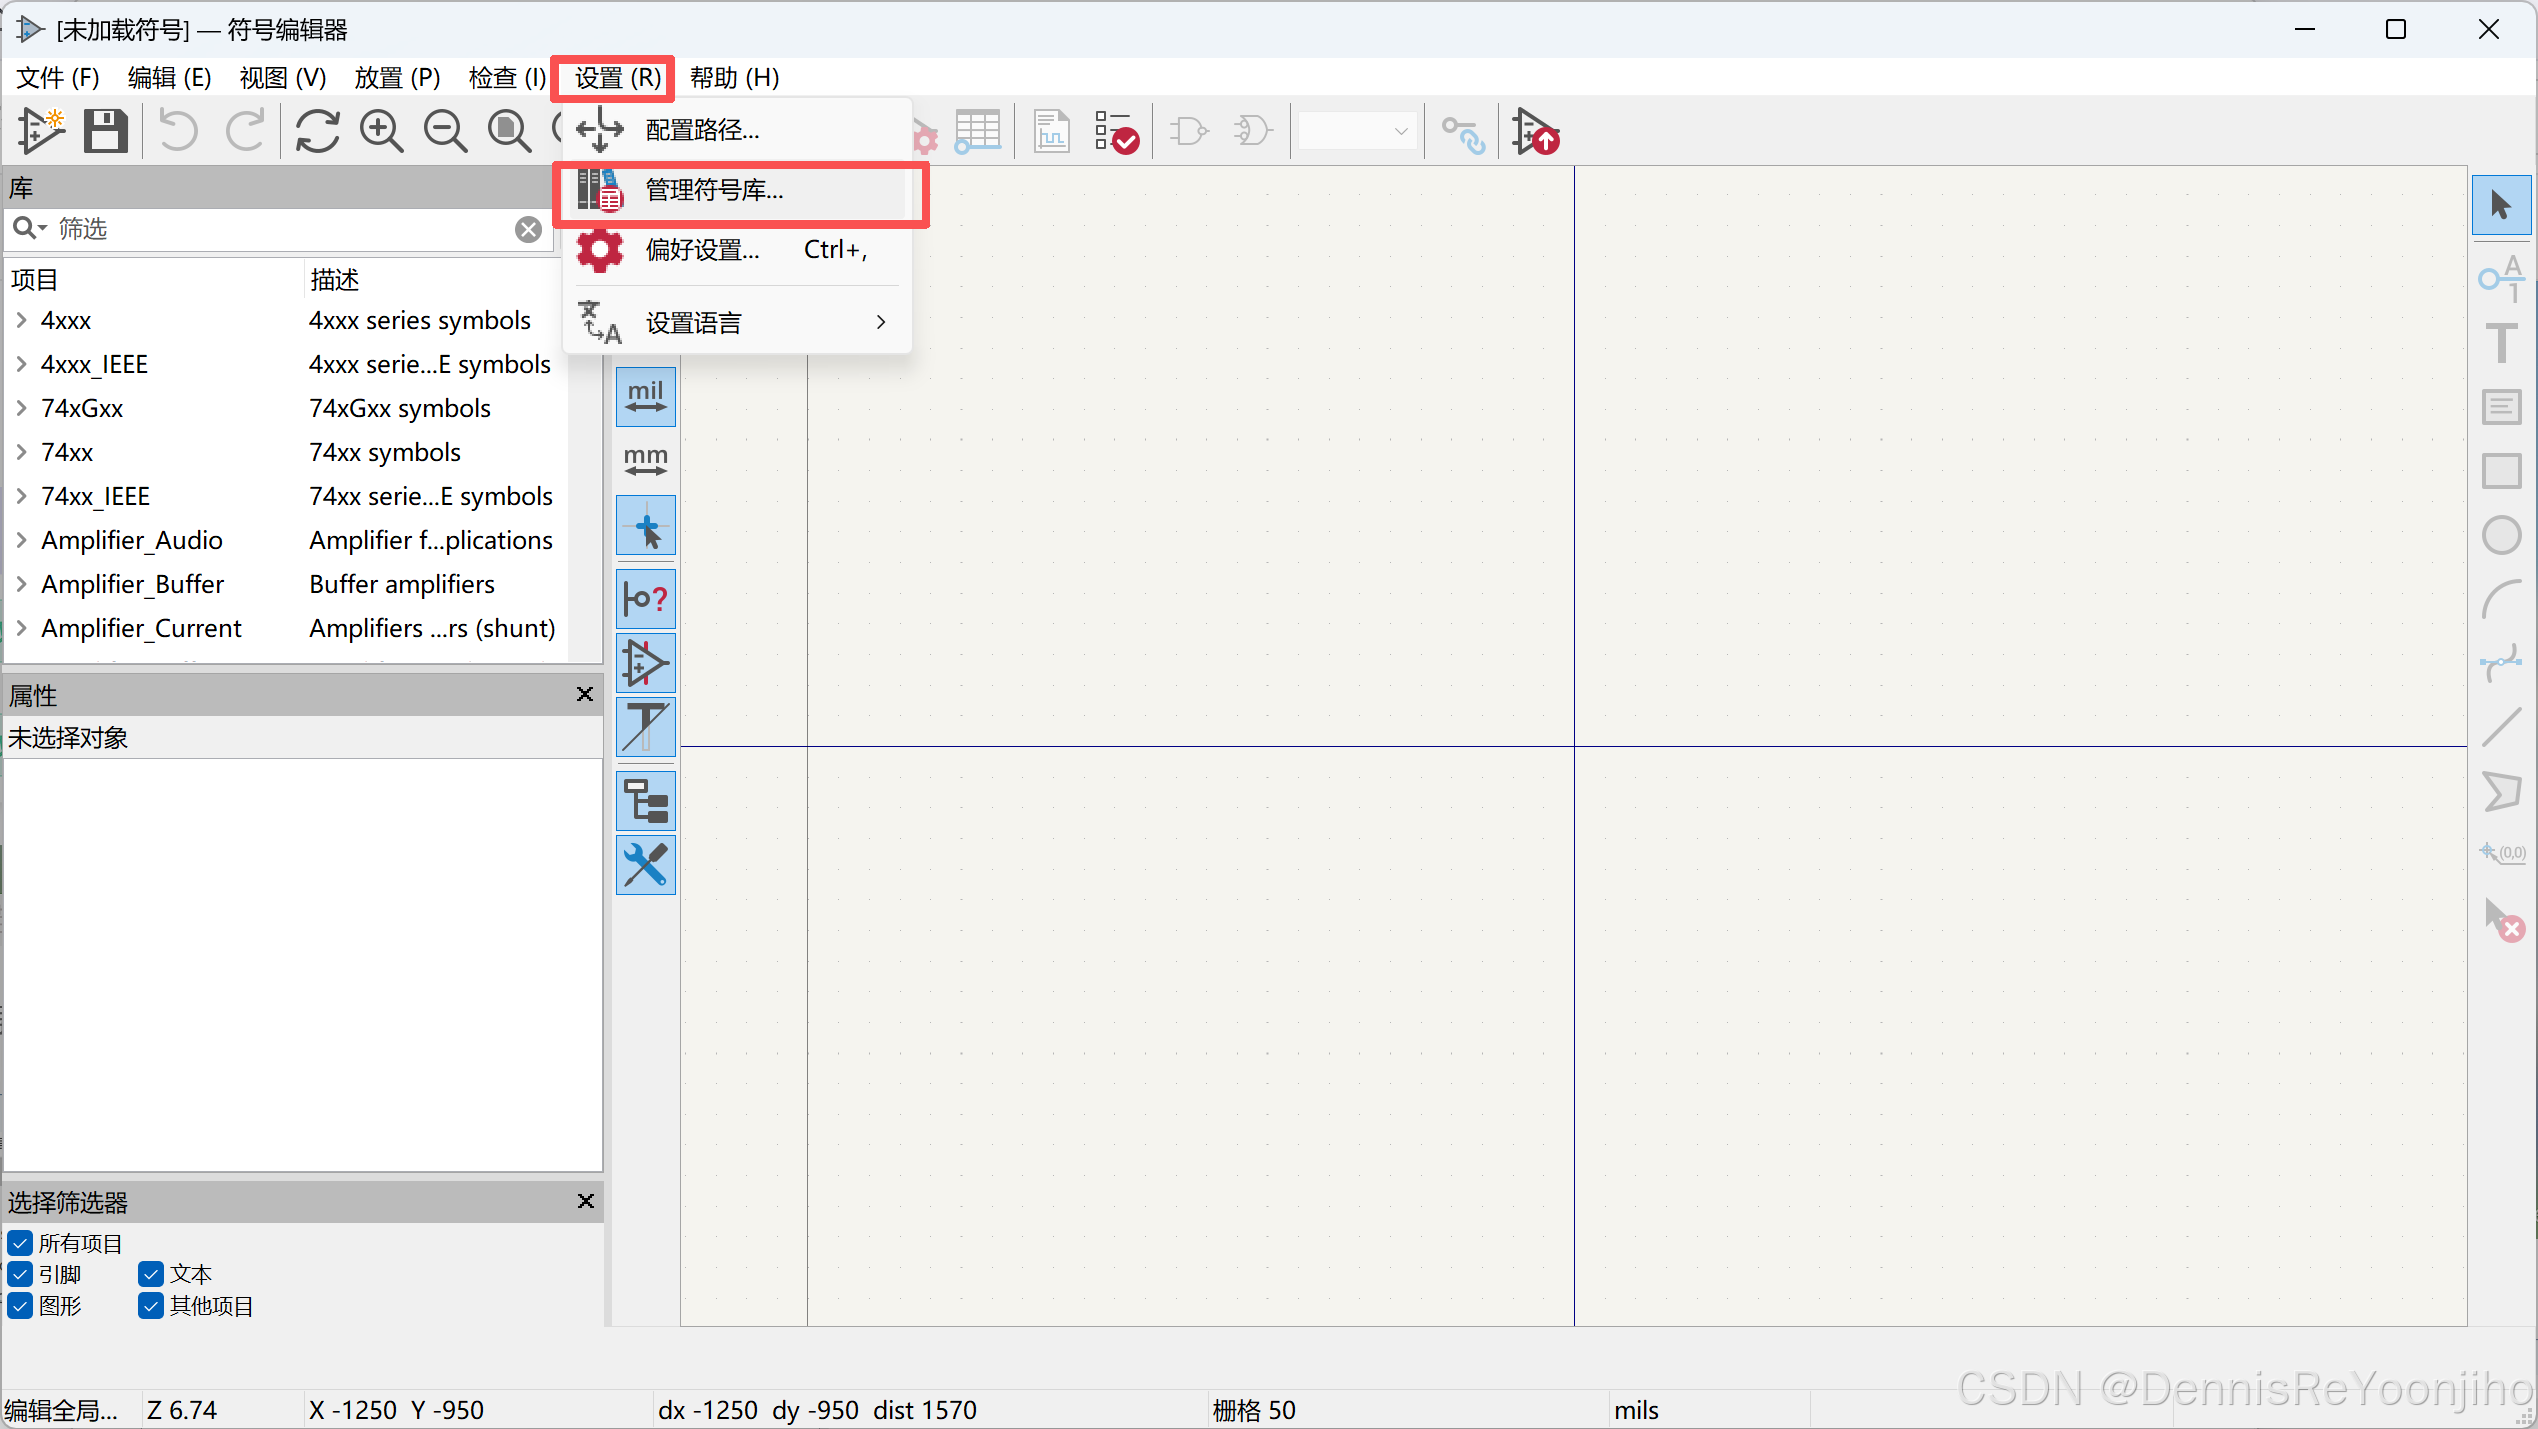Expand the 4xxx_IEEE library
Image resolution: width=2538 pixels, height=1429 pixels.
click(21, 364)
